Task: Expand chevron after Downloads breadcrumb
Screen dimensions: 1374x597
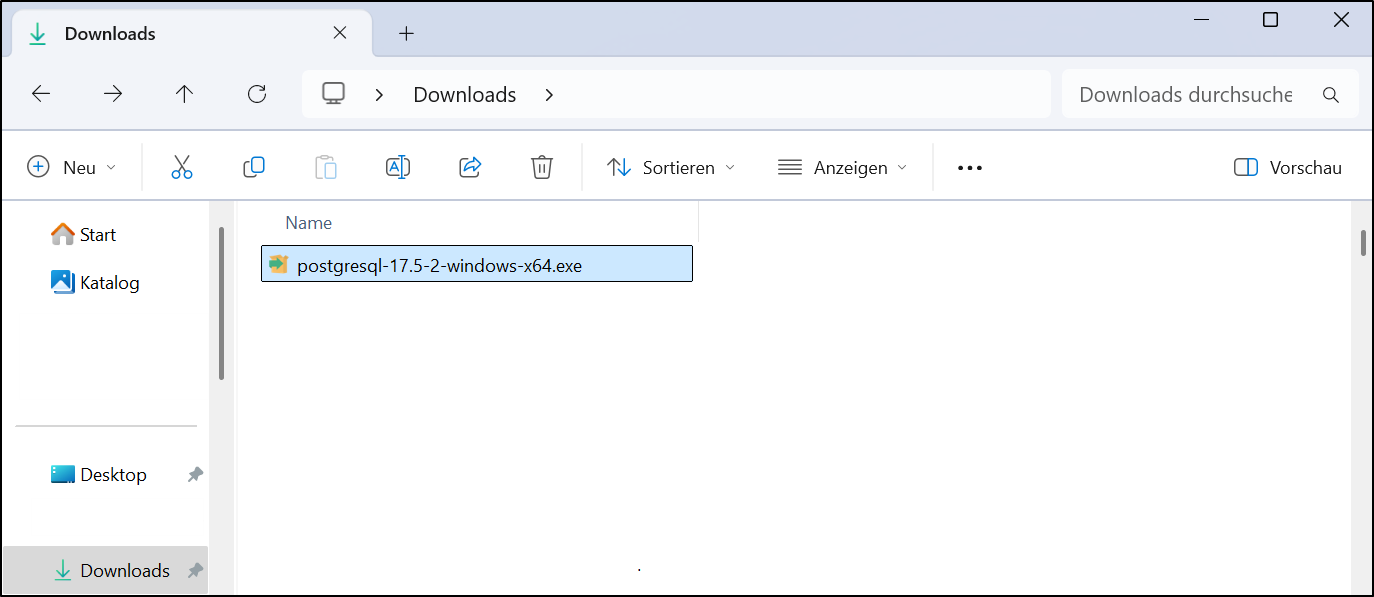Action: [549, 95]
